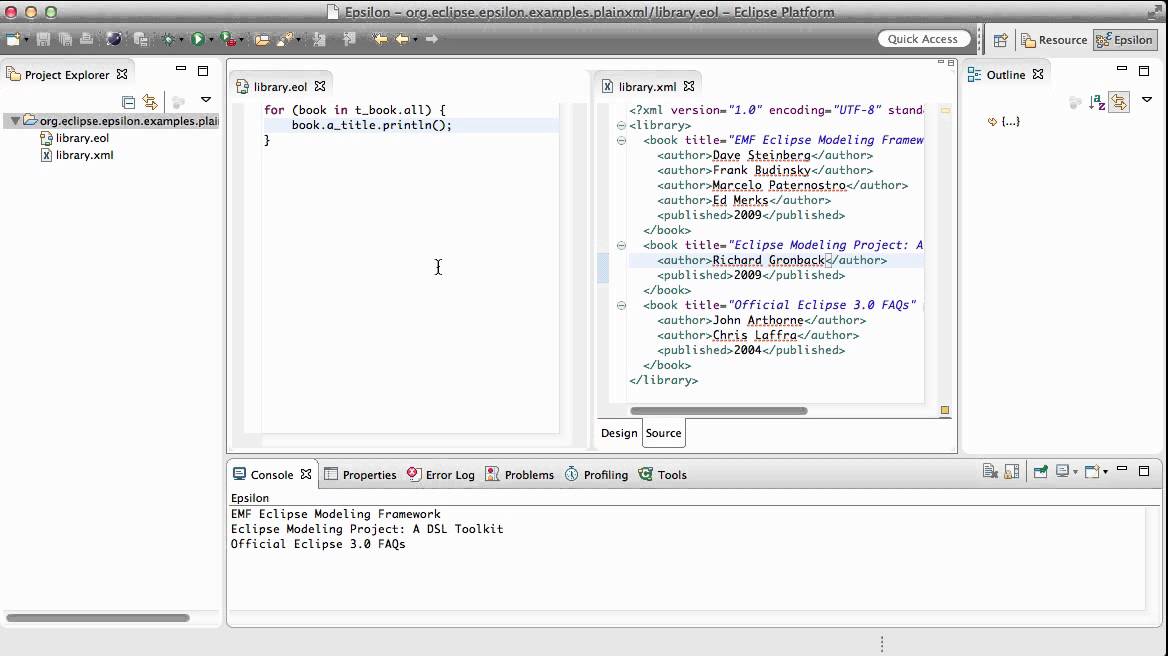Run the program with green Run button
Image resolution: width=1168 pixels, height=656 pixels.
click(197, 39)
